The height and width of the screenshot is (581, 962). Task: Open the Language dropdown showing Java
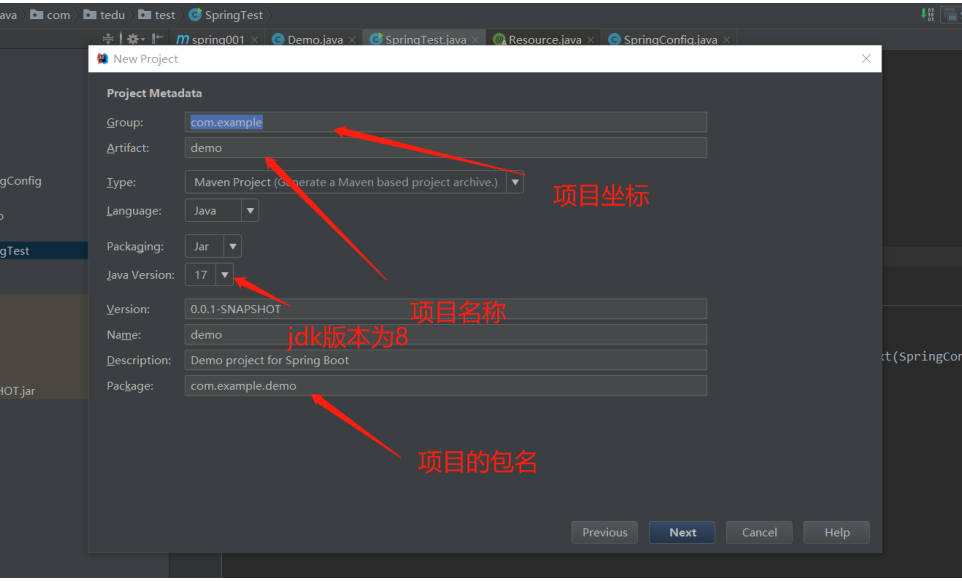point(221,210)
